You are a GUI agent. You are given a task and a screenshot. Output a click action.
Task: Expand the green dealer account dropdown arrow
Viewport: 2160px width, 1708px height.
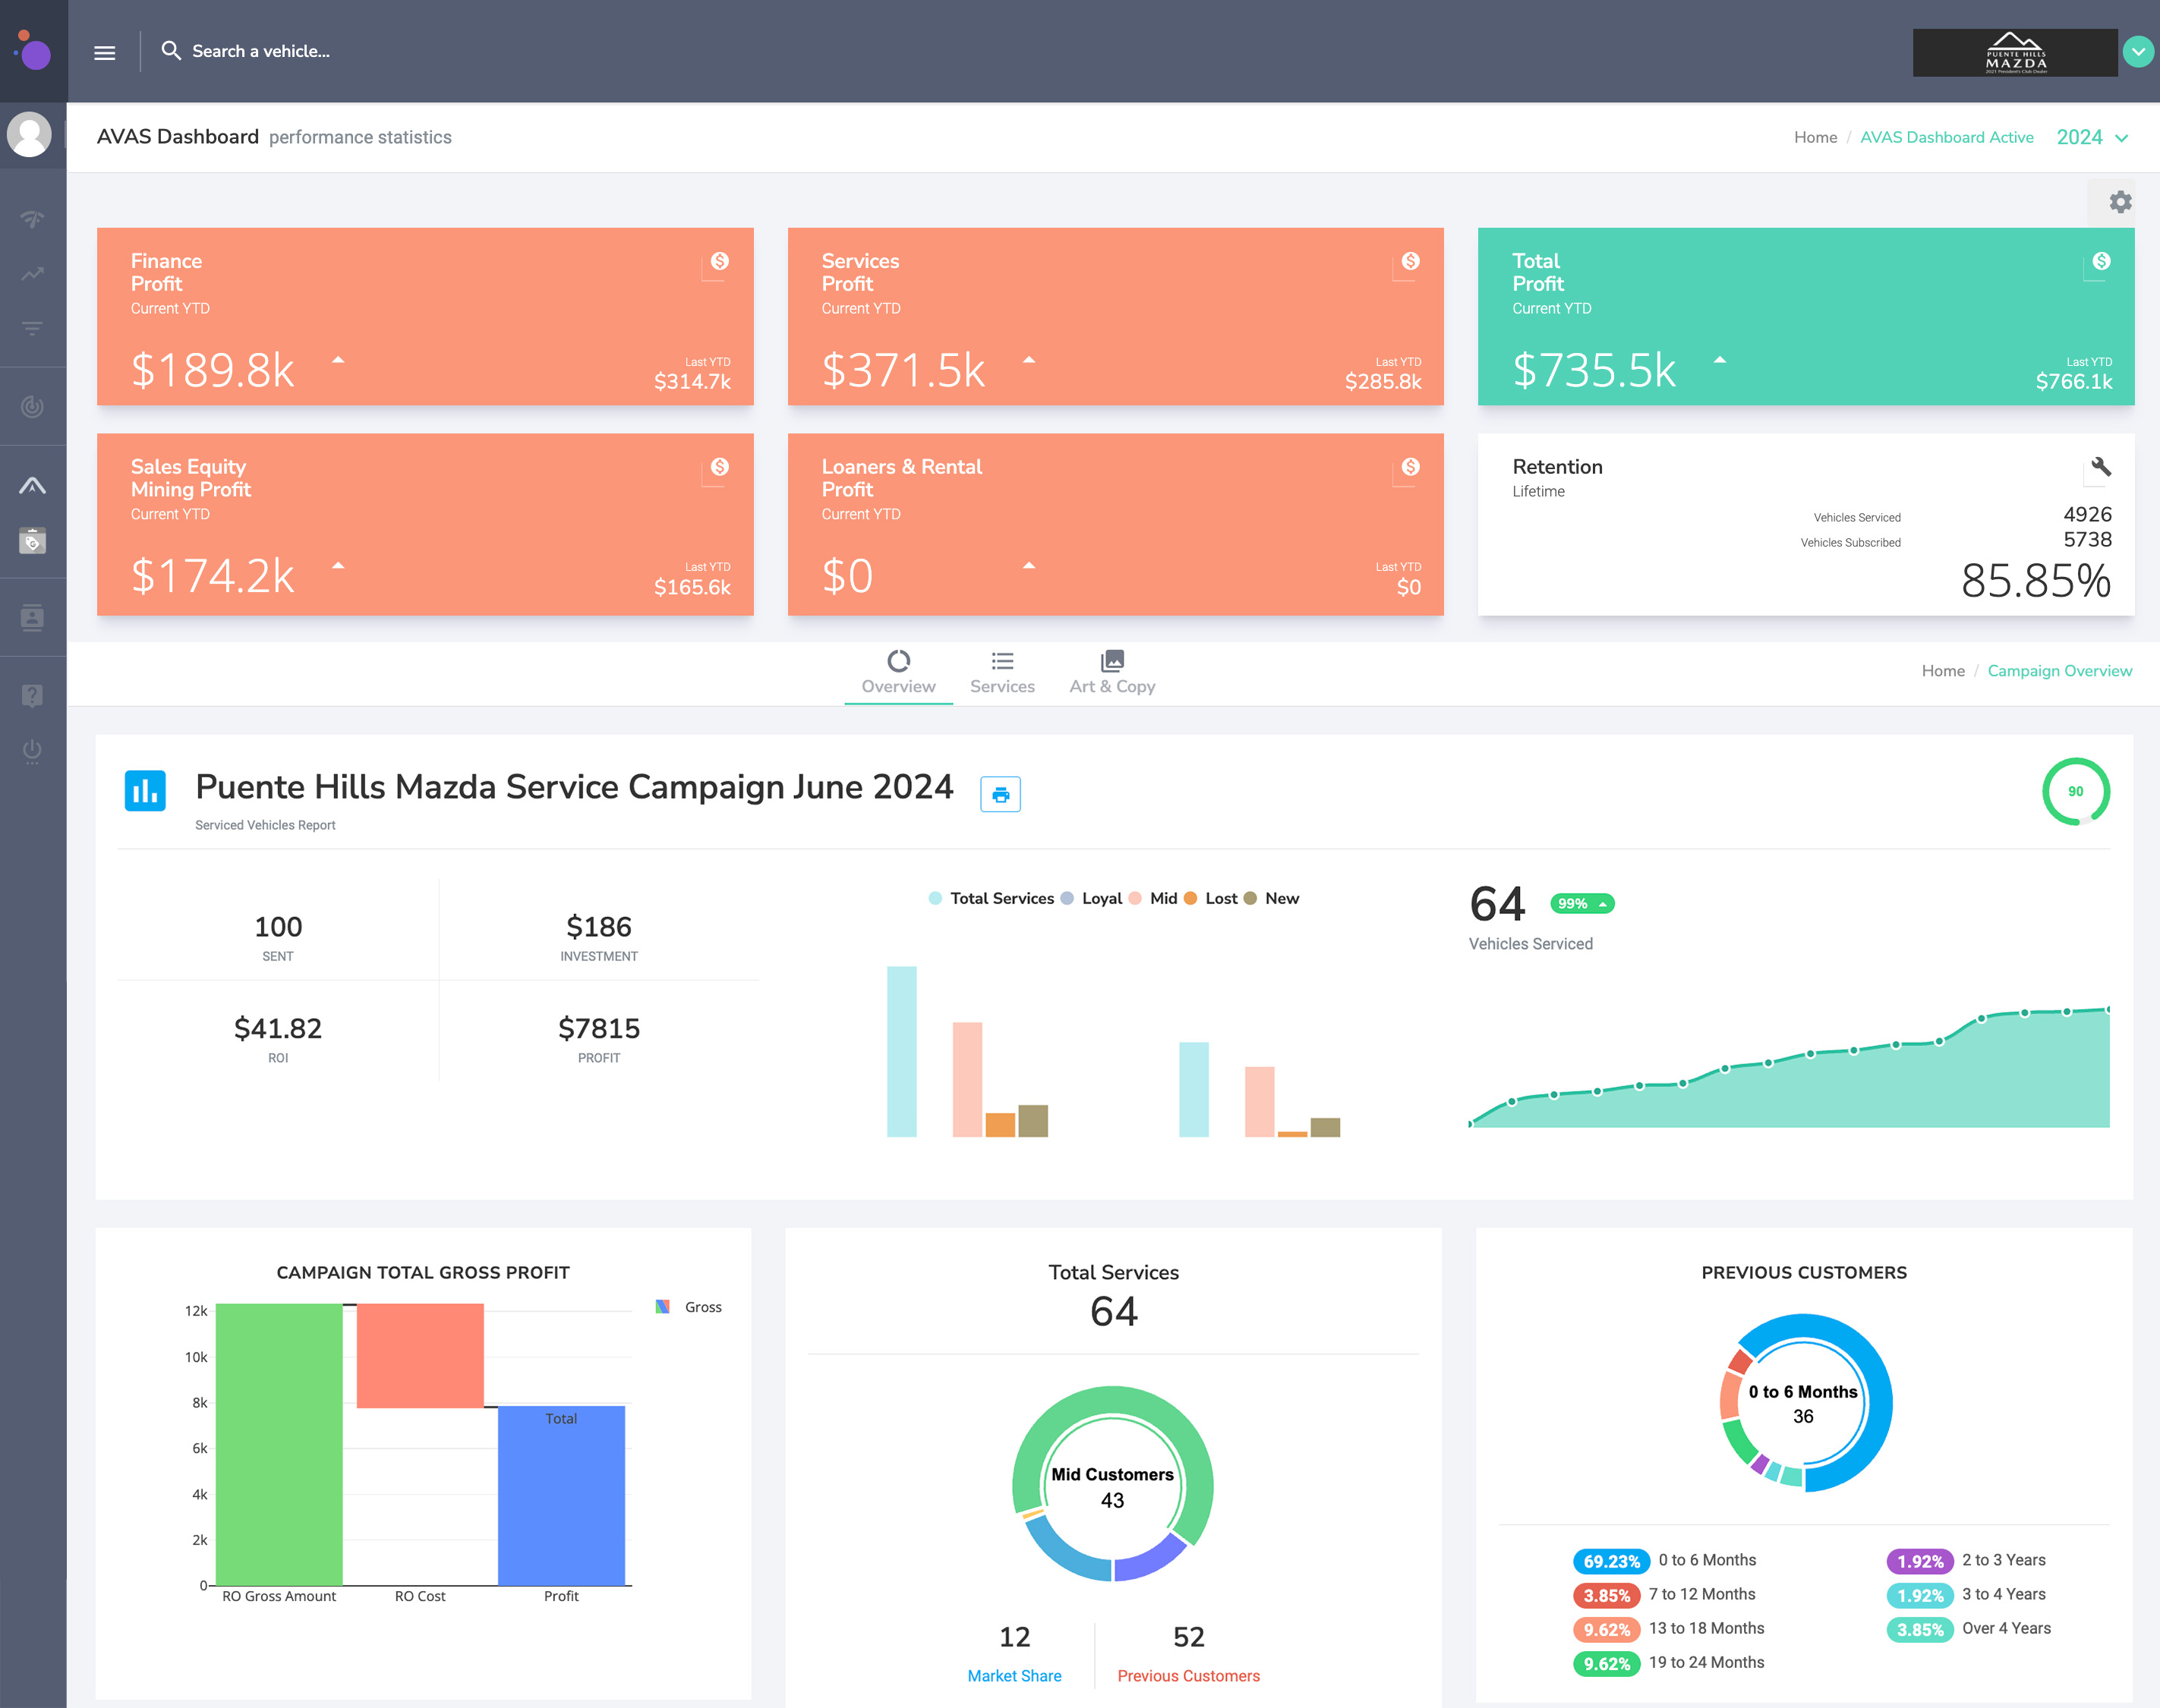pos(2138,52)
